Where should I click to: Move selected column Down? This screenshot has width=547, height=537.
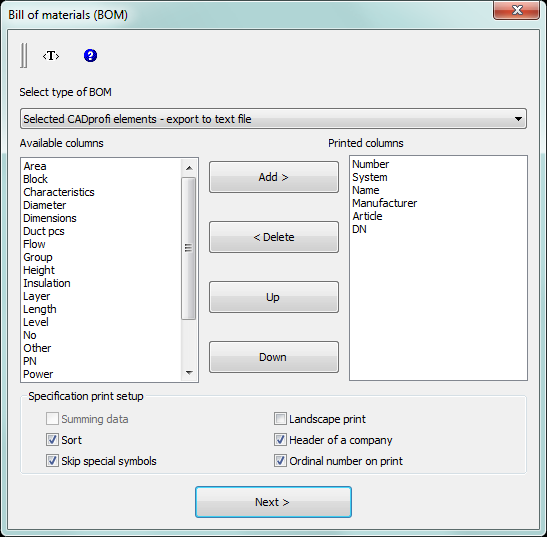(274, 357)
